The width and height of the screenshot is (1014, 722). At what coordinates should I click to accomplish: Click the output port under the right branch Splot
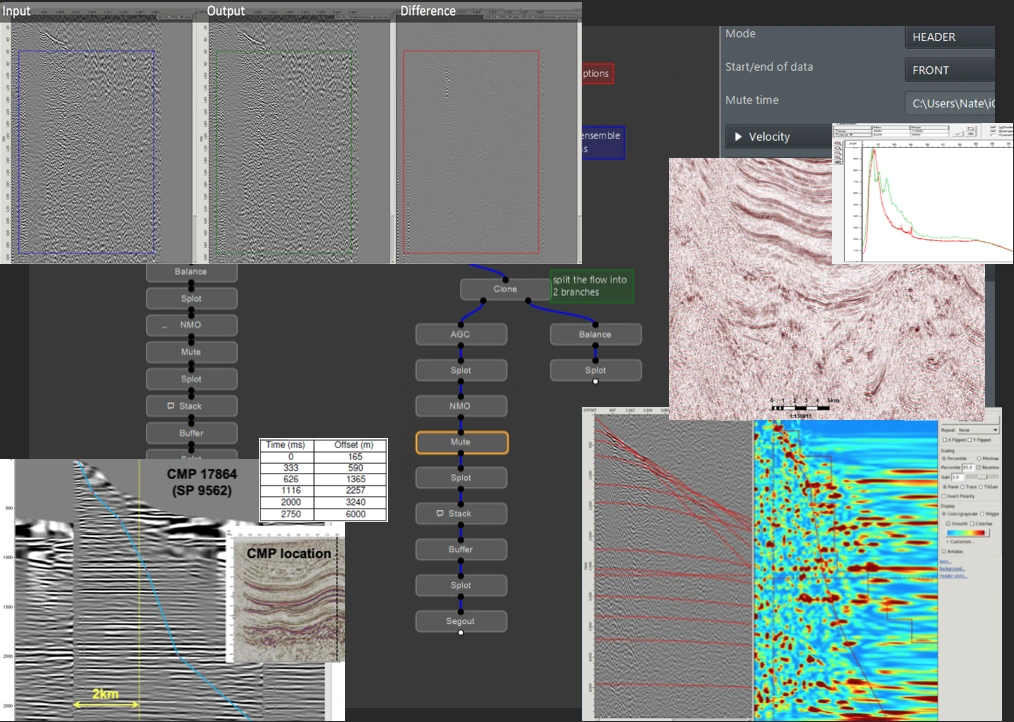pos(596,382)
